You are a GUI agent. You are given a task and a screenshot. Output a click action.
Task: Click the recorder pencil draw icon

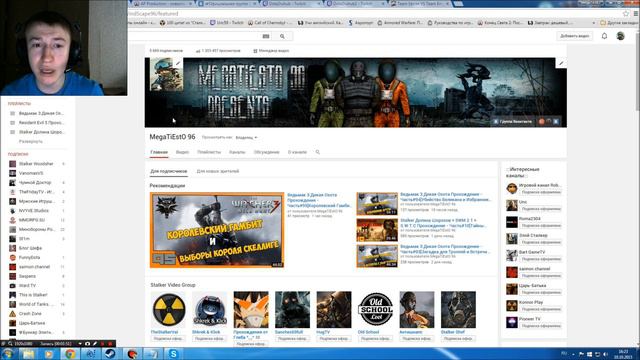point(95,344)
